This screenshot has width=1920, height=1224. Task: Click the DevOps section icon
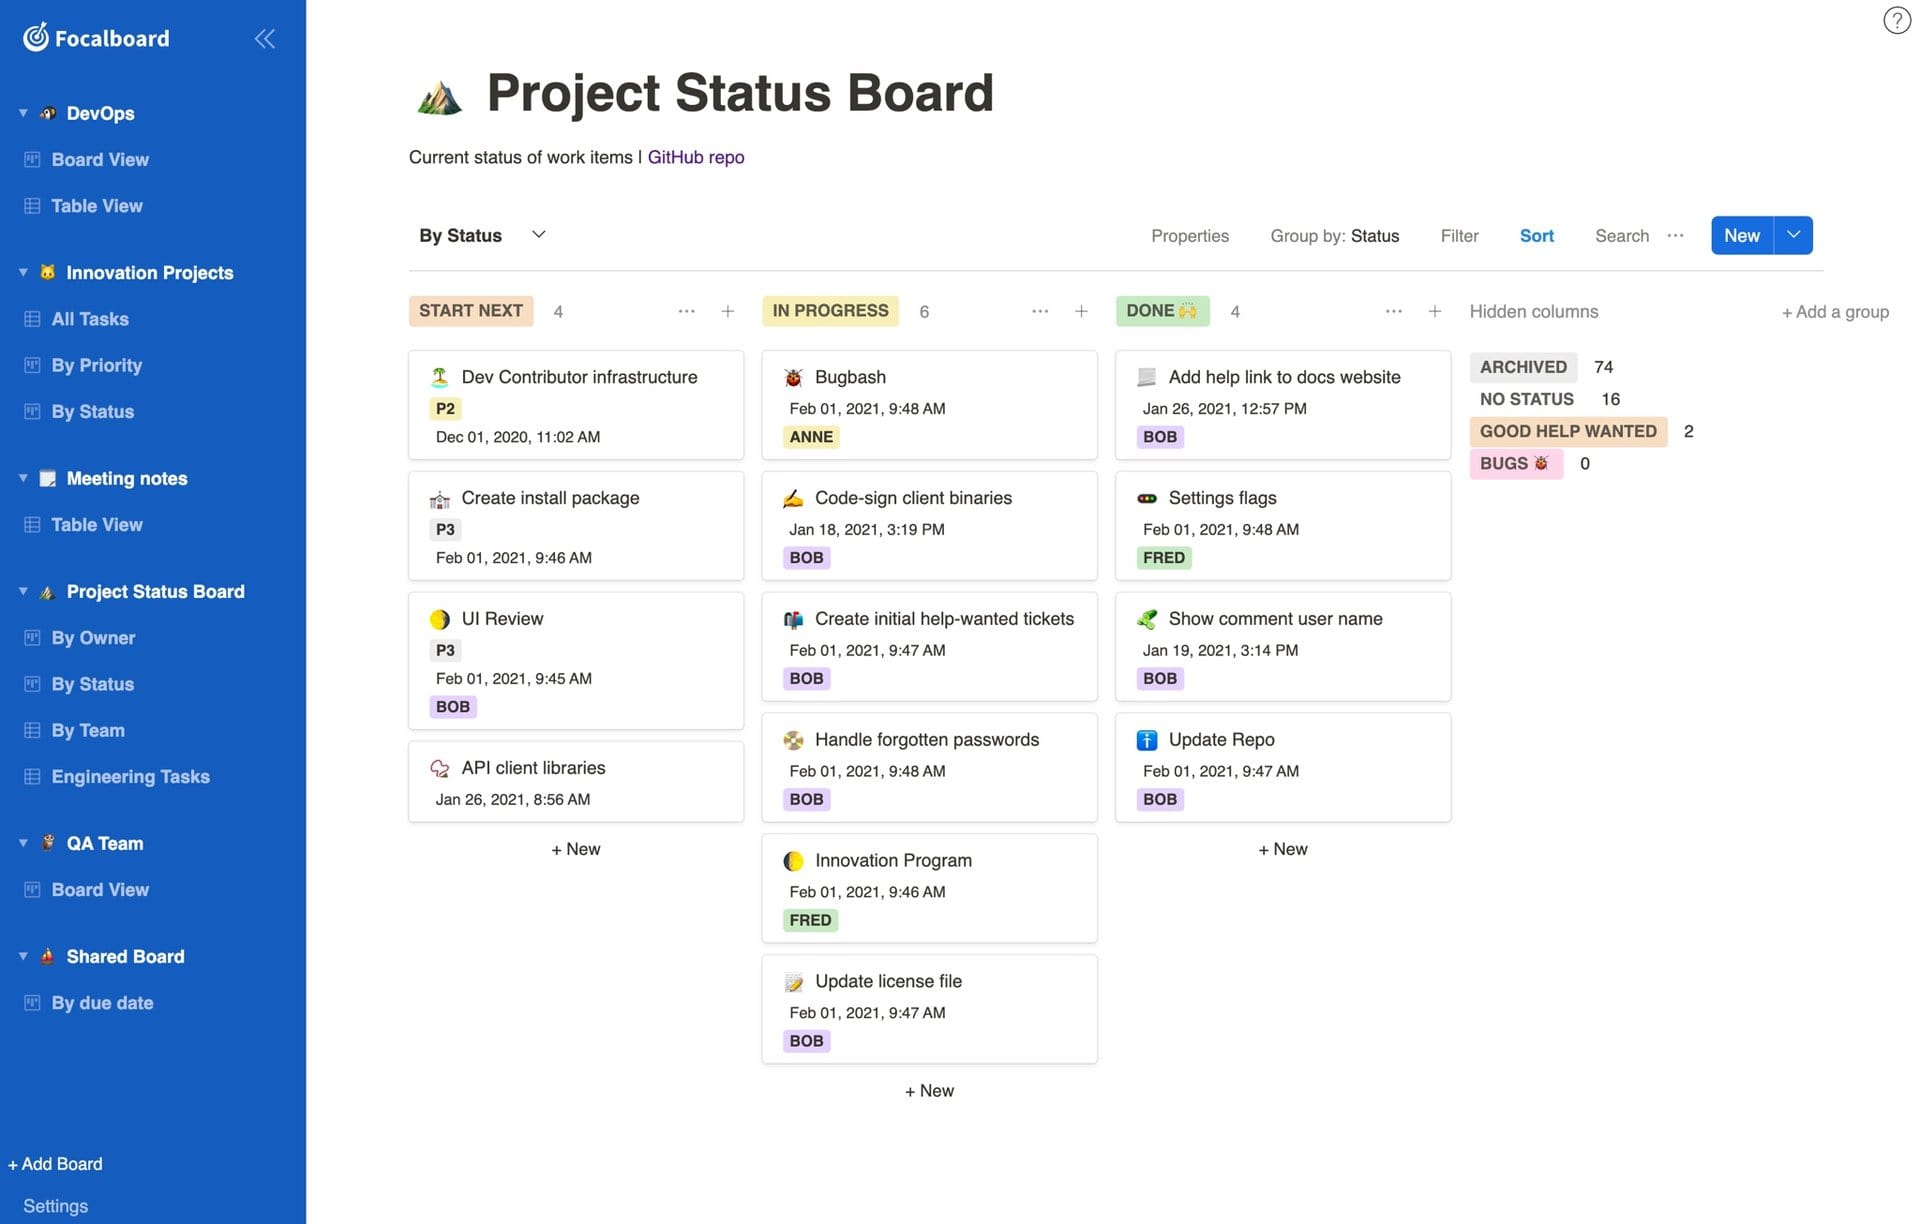(x=46, y=112)
